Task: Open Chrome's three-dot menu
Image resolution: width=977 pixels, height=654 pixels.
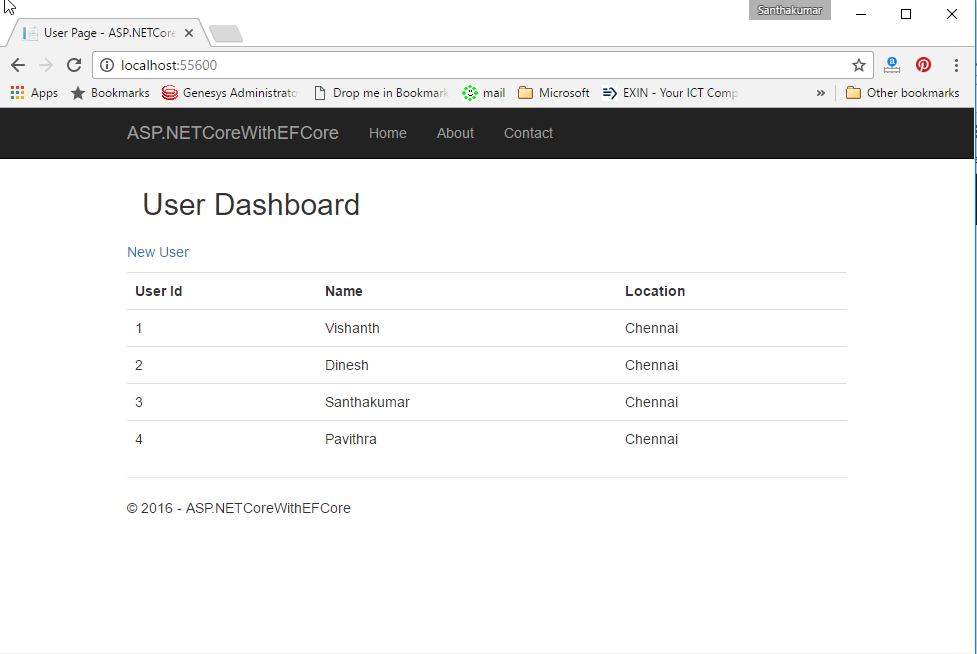Action: click(x=956, y=64)
